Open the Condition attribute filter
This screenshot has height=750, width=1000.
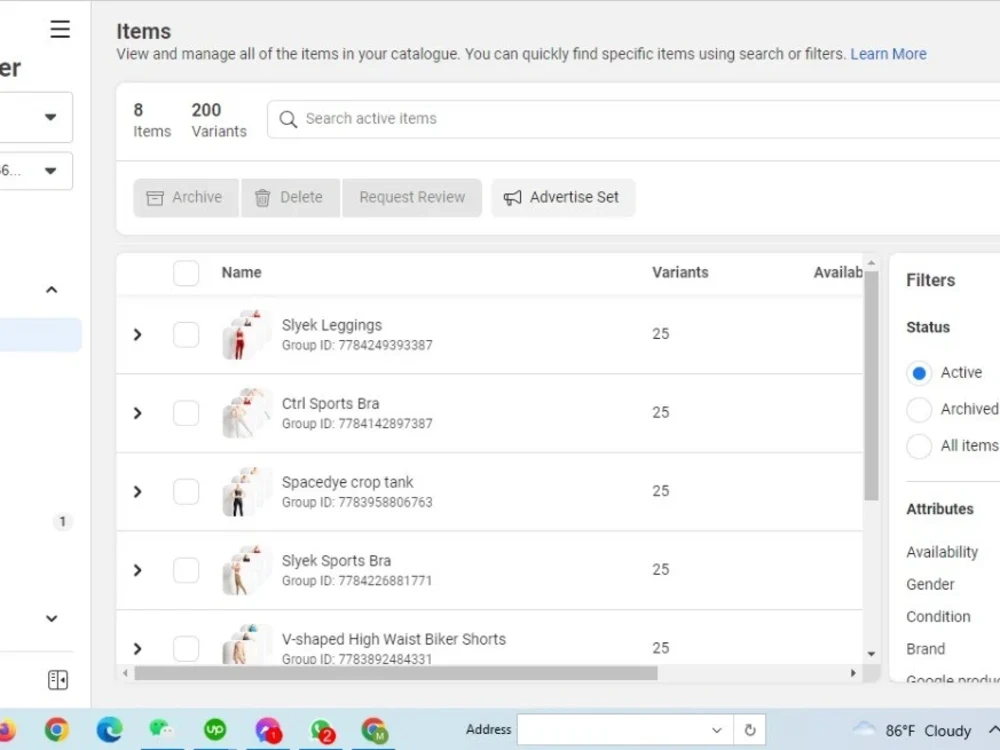tap(938, 617)
